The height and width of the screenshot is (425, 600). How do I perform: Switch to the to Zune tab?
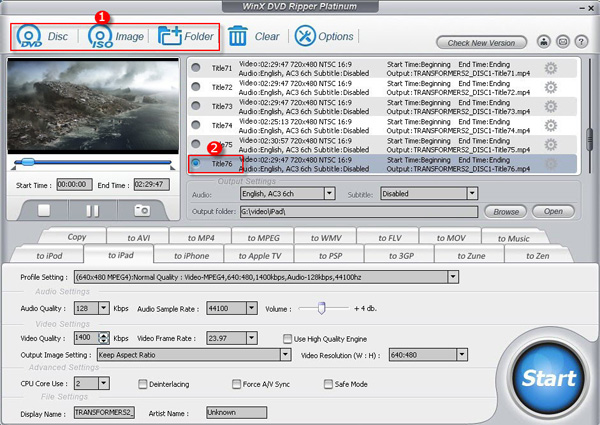[471, 256]
